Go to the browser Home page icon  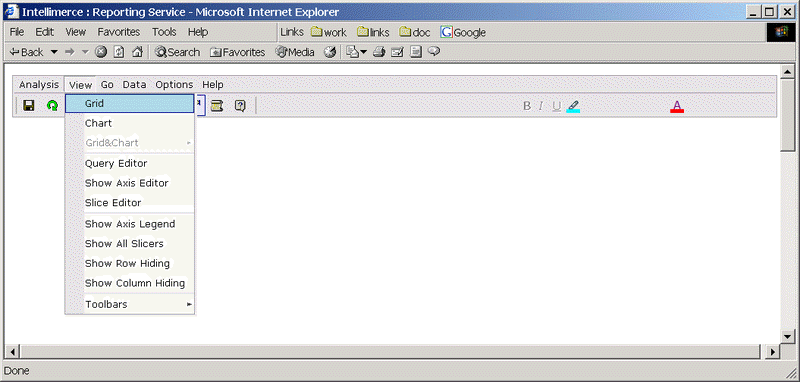(137, 52)
